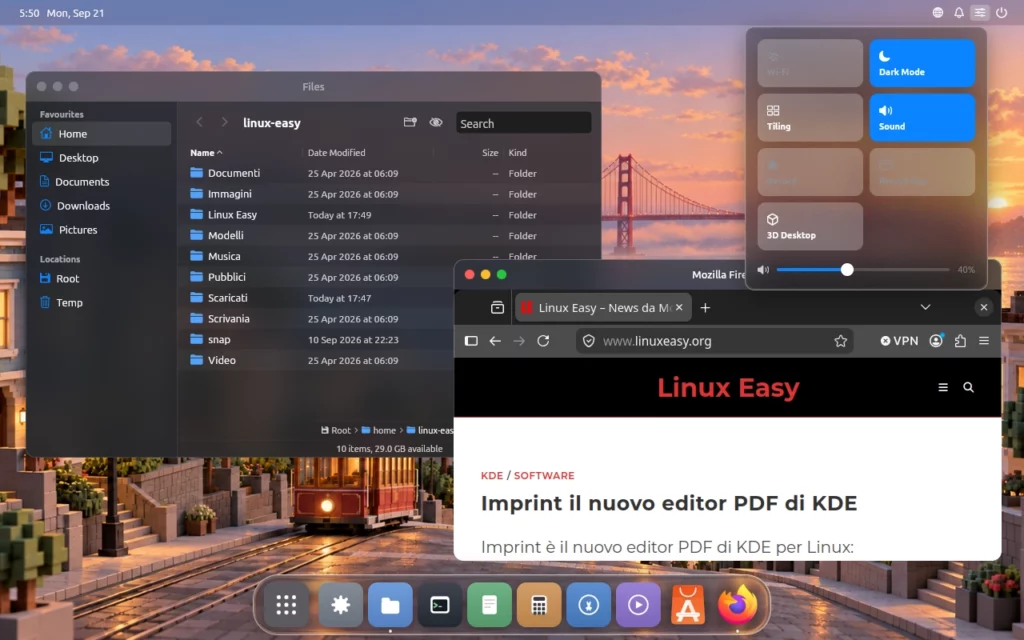Toggle hidden files eye icon in Files
Image resolution: width=1024 pixels, height=640 pixels.
436,122
